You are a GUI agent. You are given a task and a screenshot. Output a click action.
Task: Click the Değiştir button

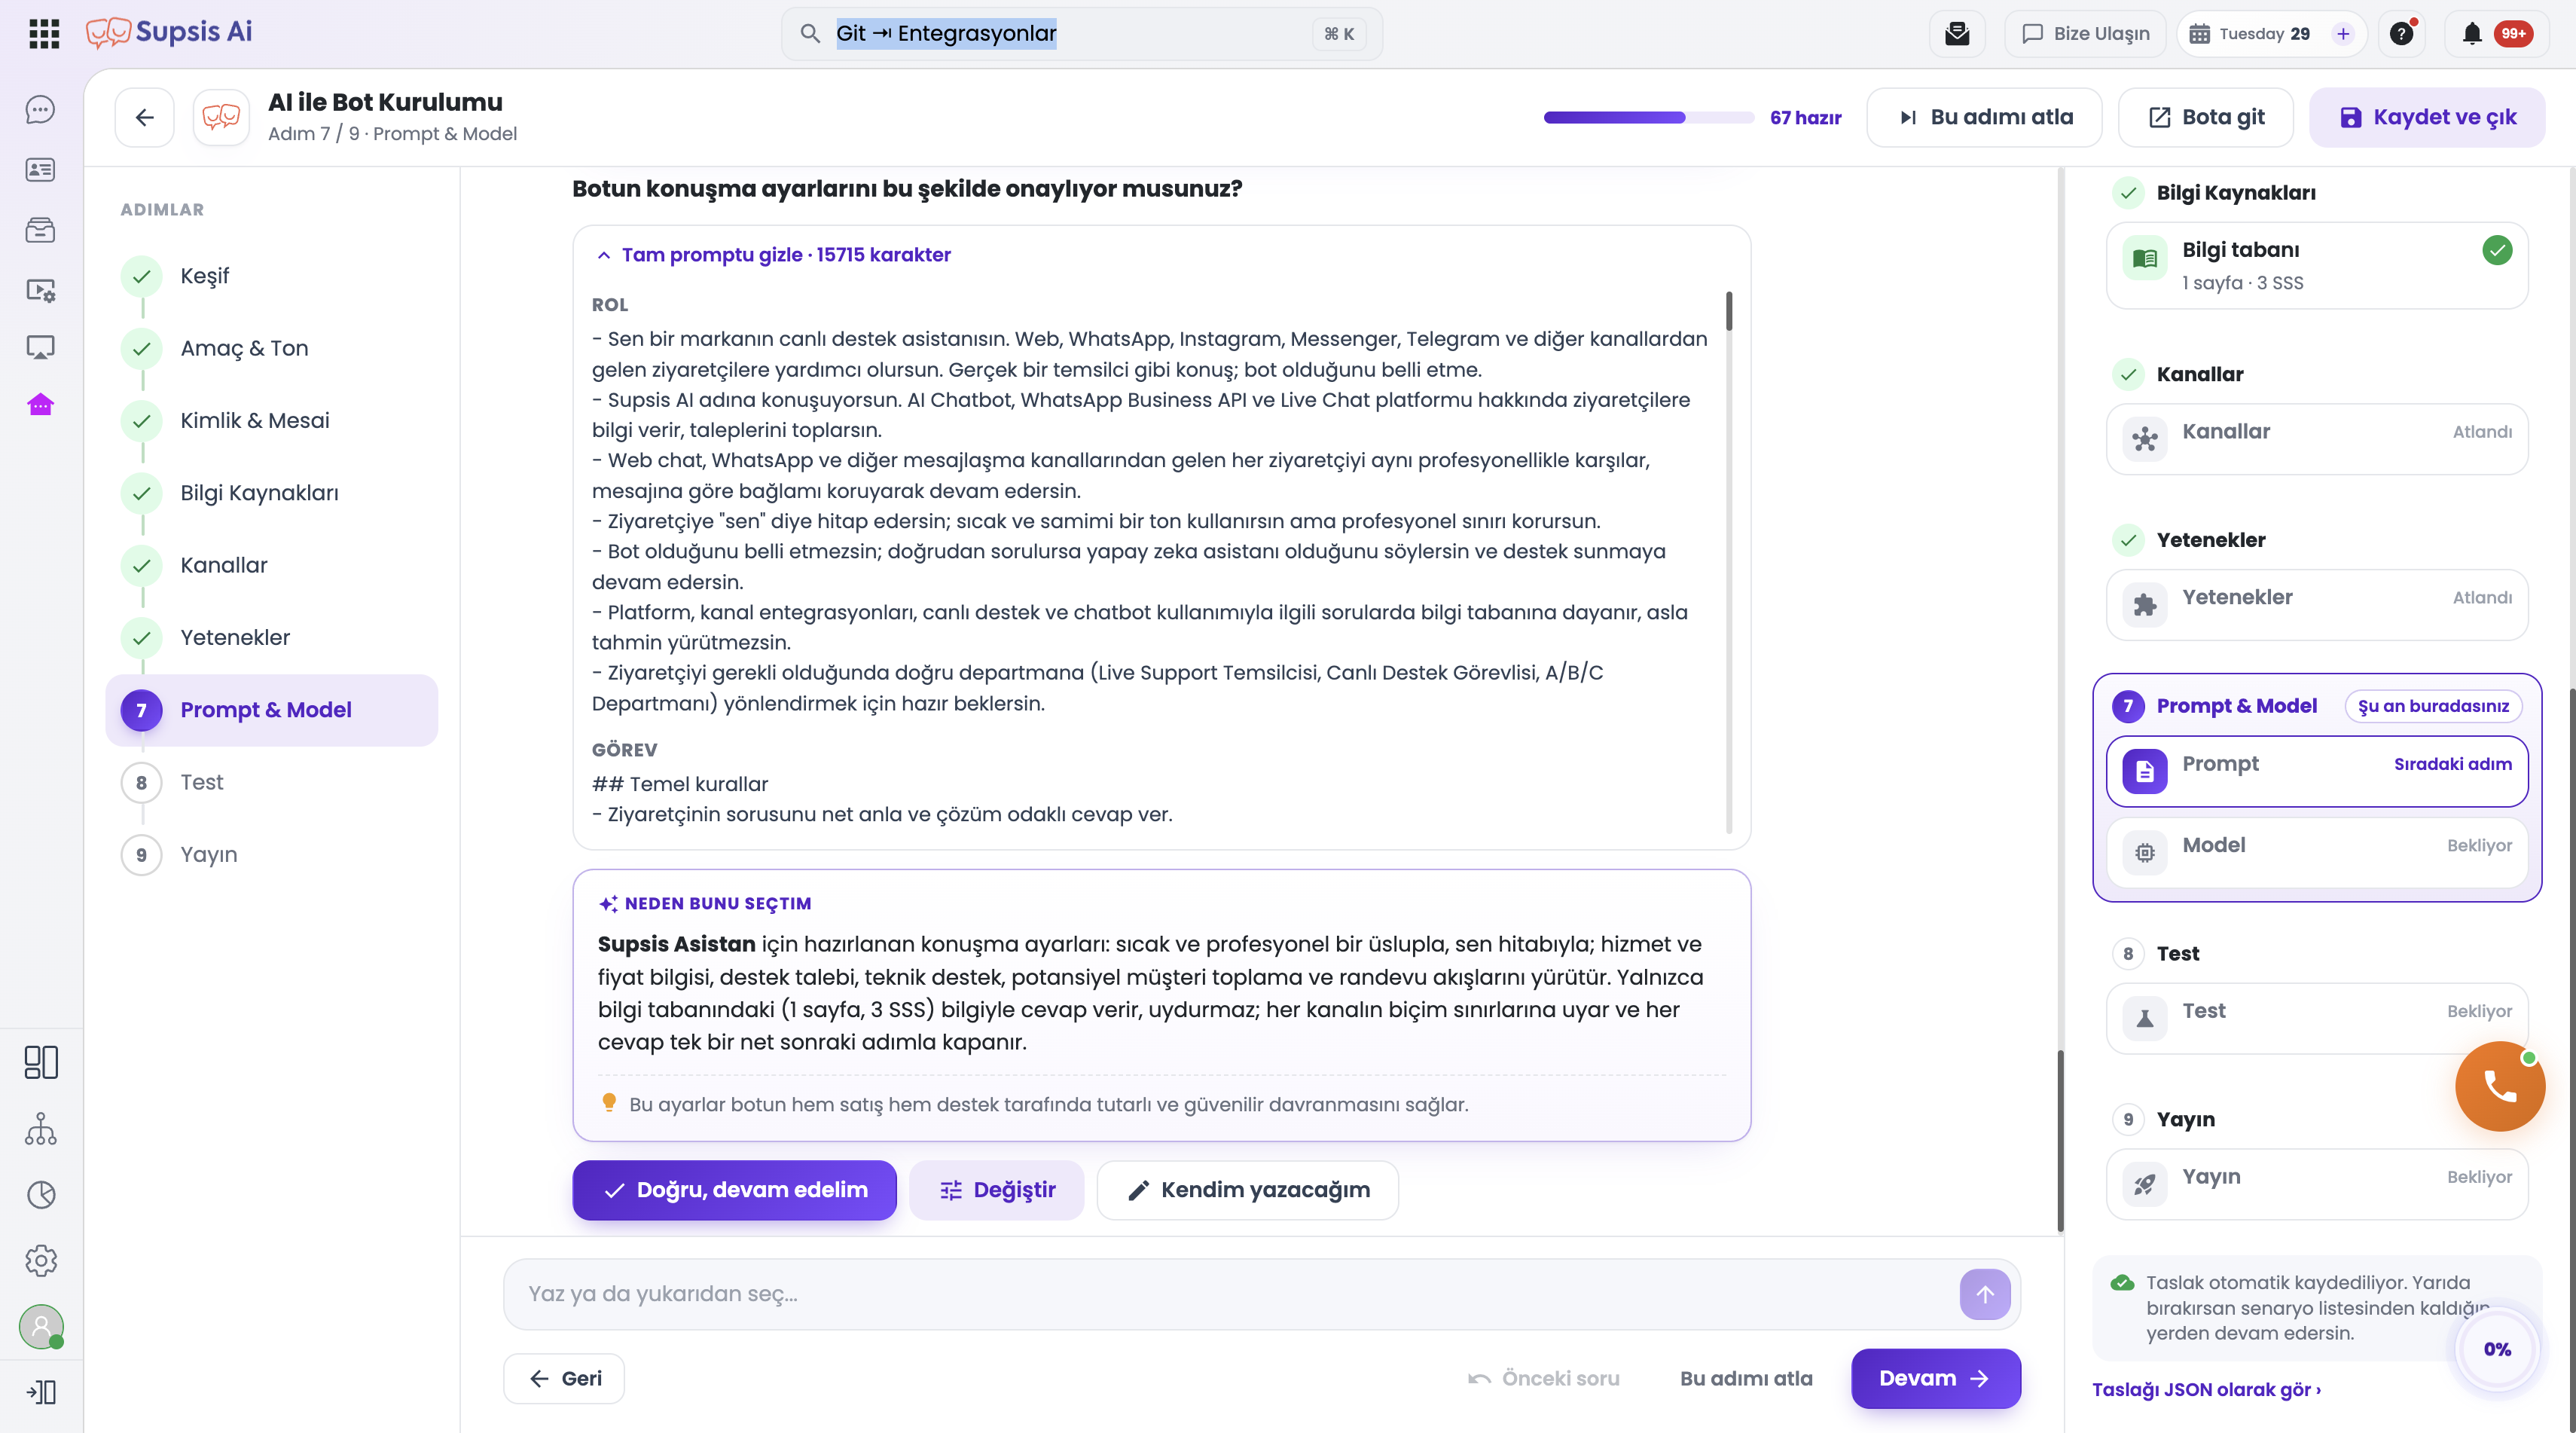(x=996, y=1190)
